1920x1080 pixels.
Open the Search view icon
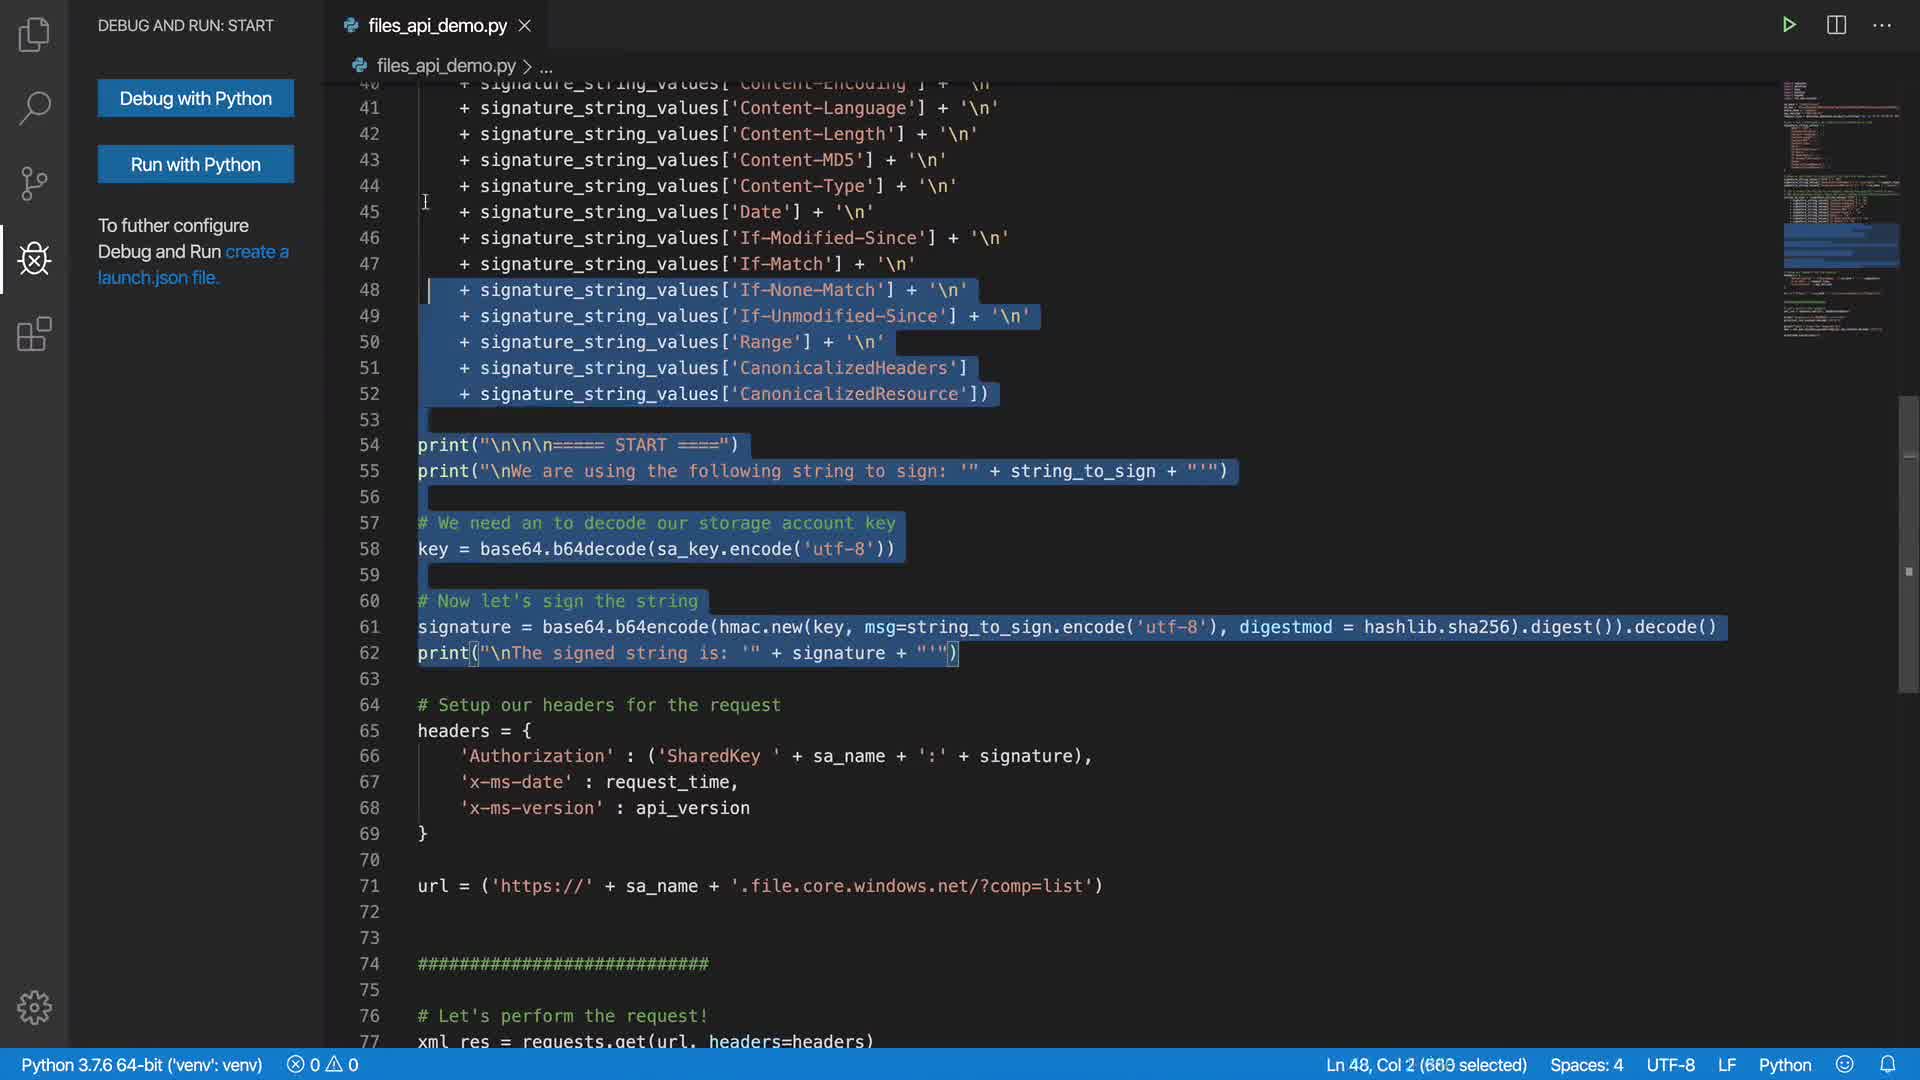34,108
